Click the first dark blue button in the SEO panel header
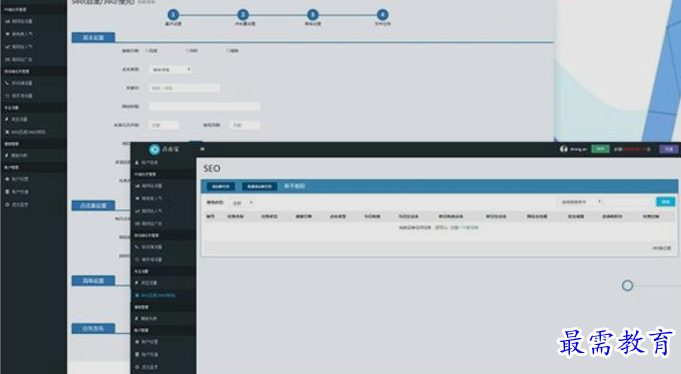This screenshot has height=374, width=681. (221, 186)
